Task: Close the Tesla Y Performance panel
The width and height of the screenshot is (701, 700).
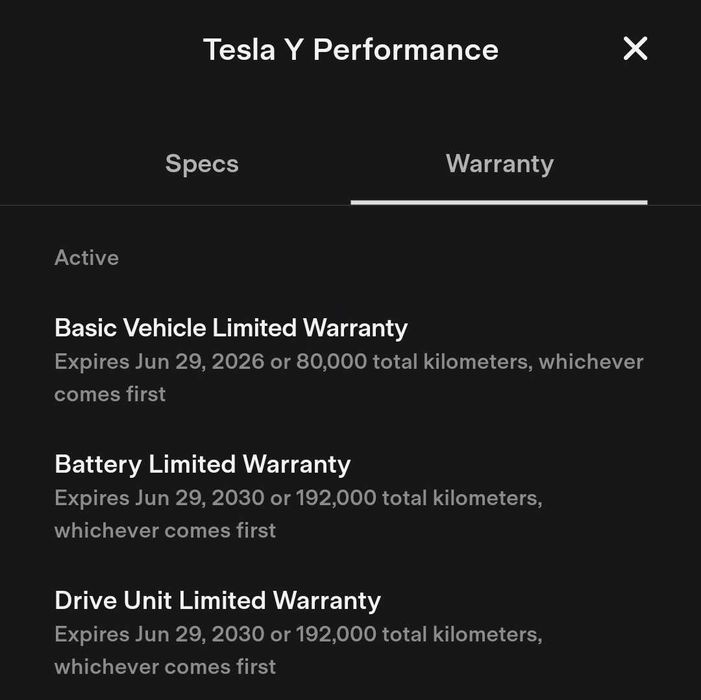Action: (635, 48)
